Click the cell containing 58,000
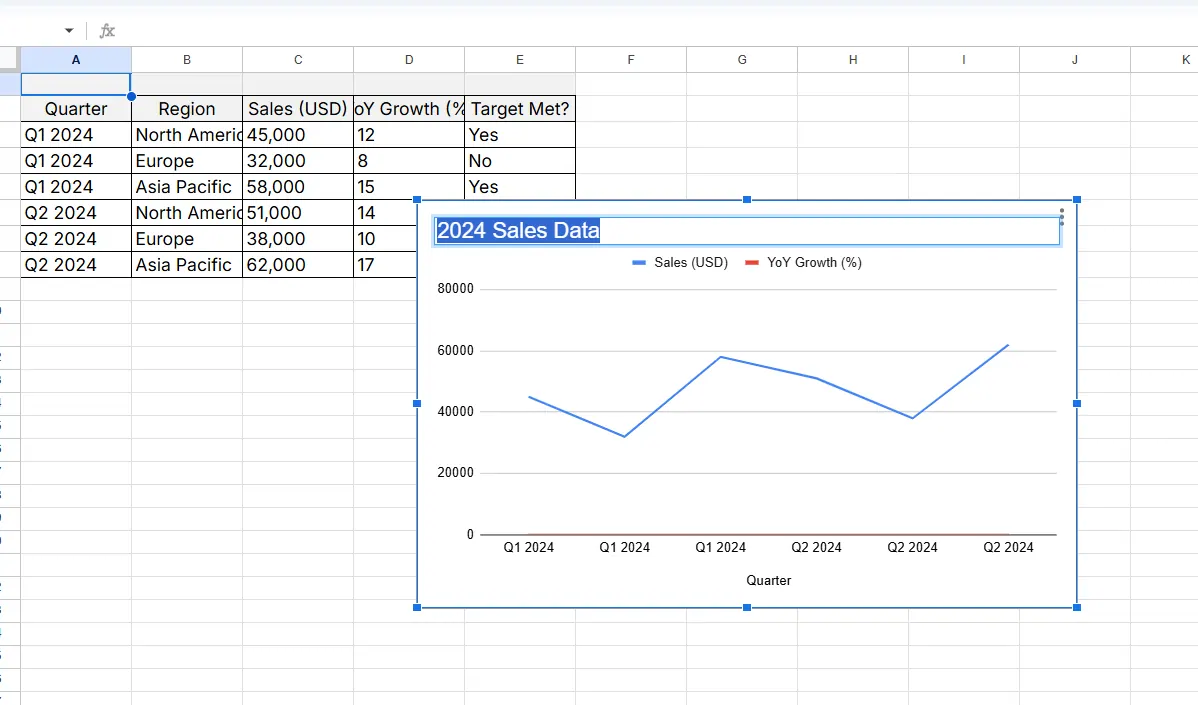Image resolution: width=1198 pixels, height=705 pixels. click(x=297, y=187)
